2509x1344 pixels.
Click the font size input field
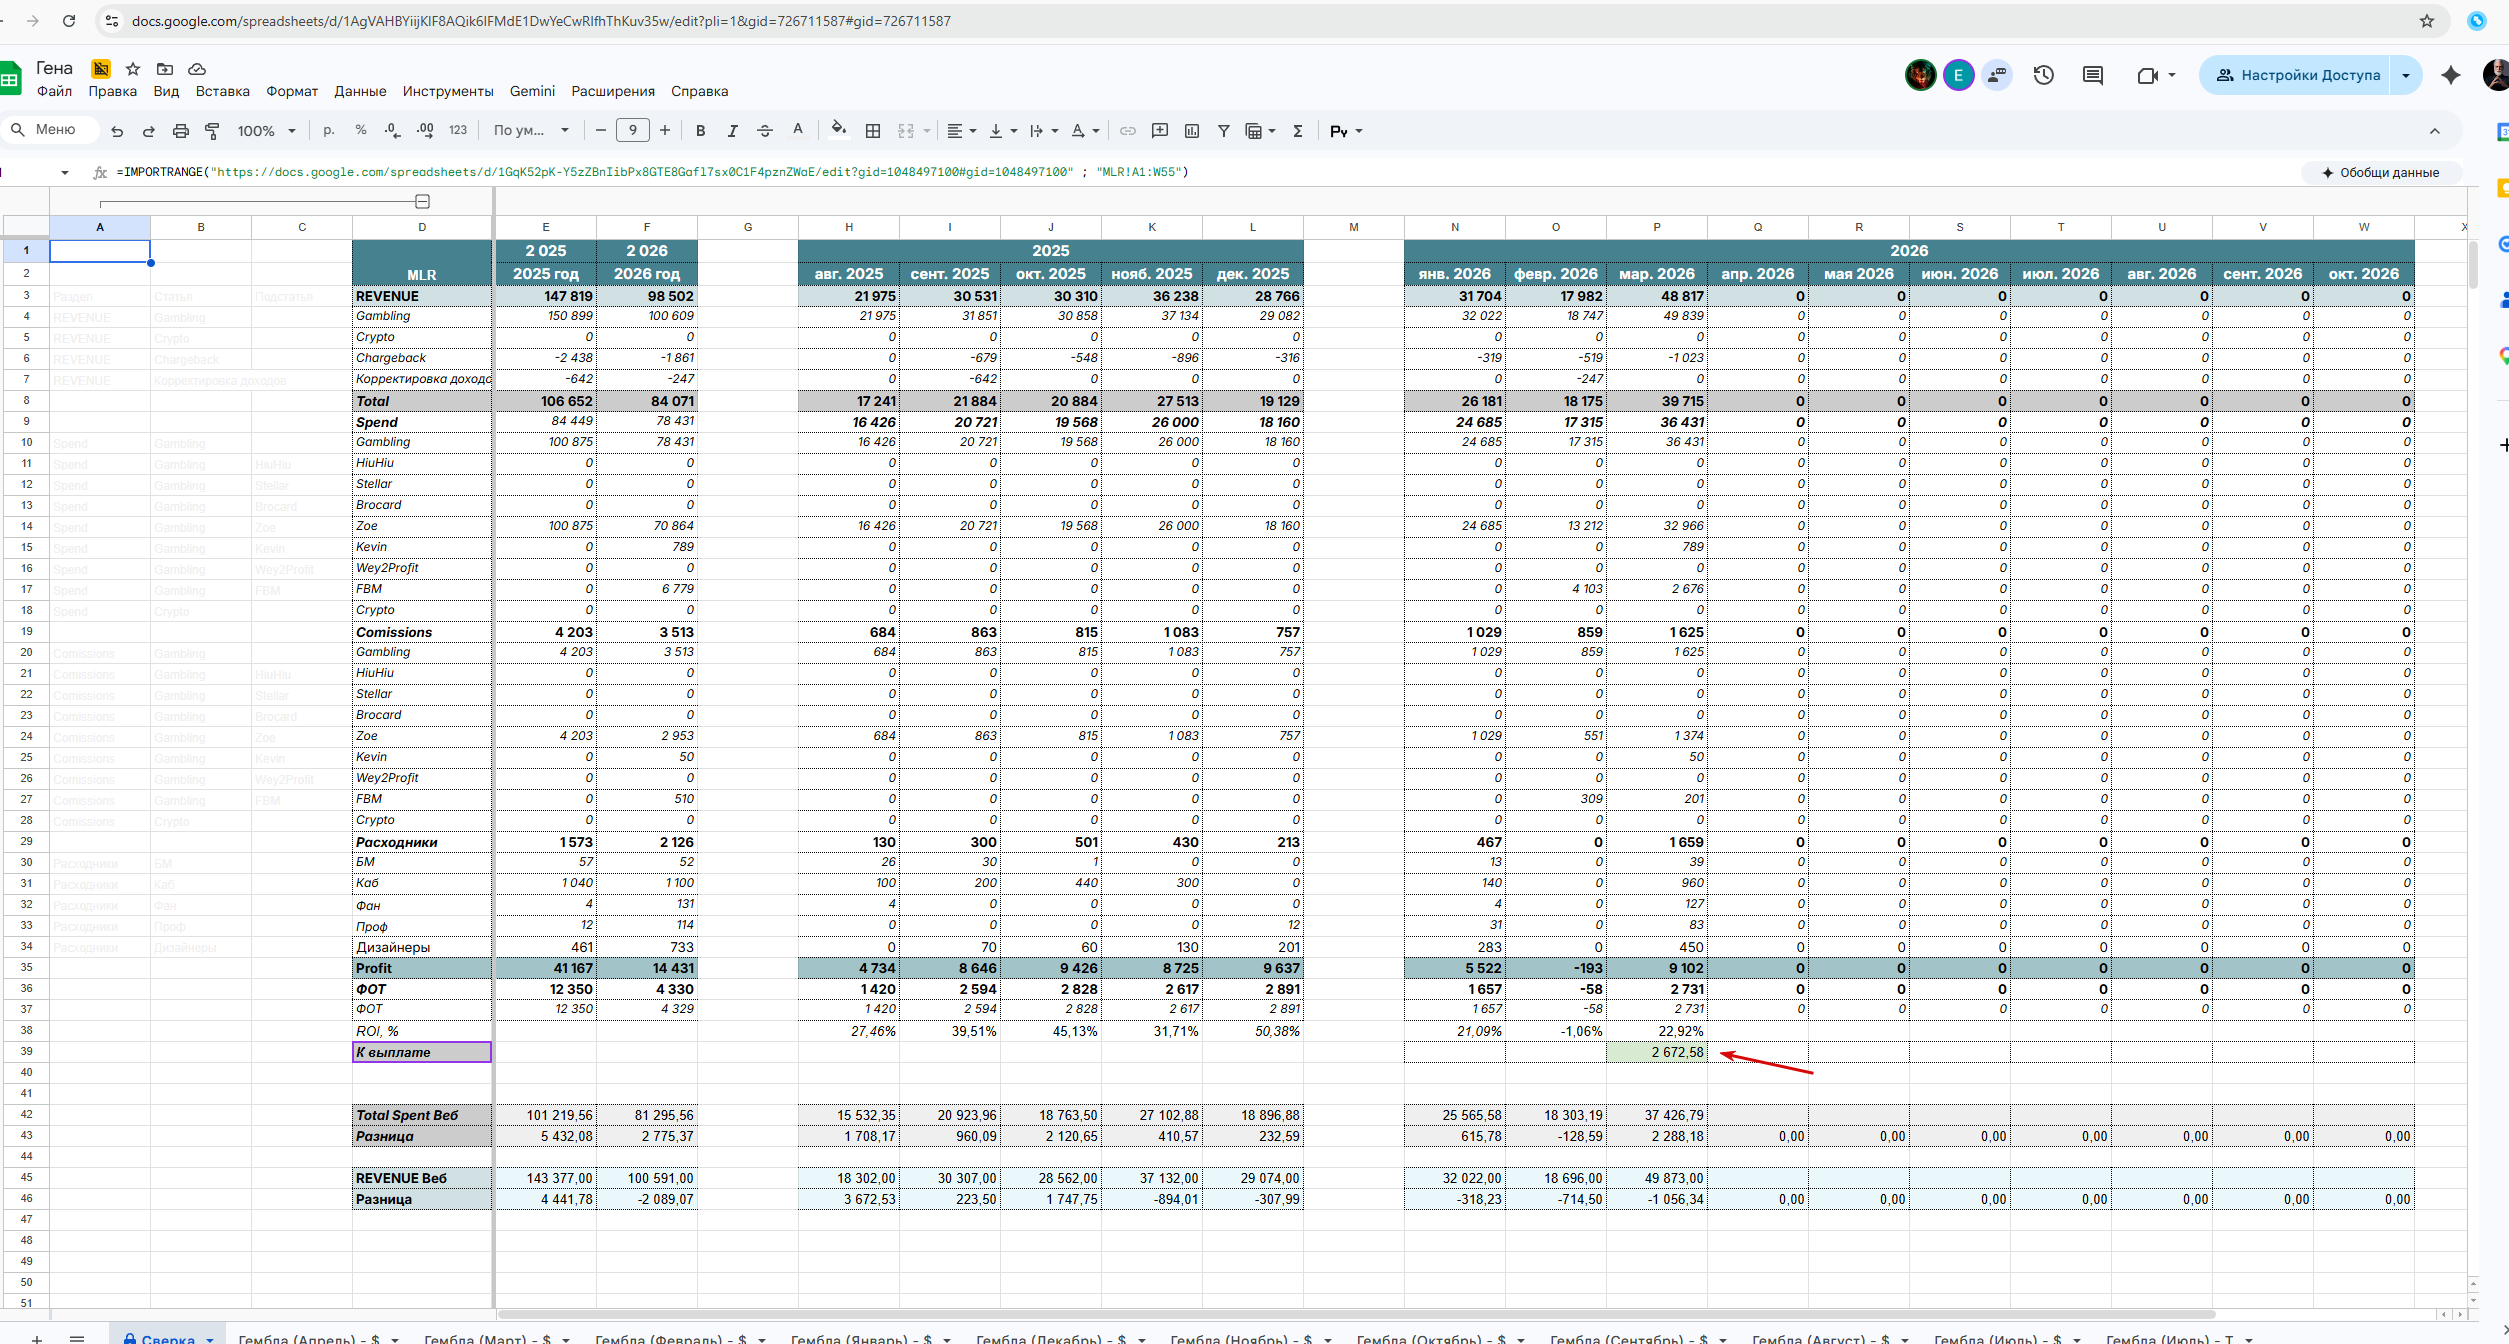632,130
